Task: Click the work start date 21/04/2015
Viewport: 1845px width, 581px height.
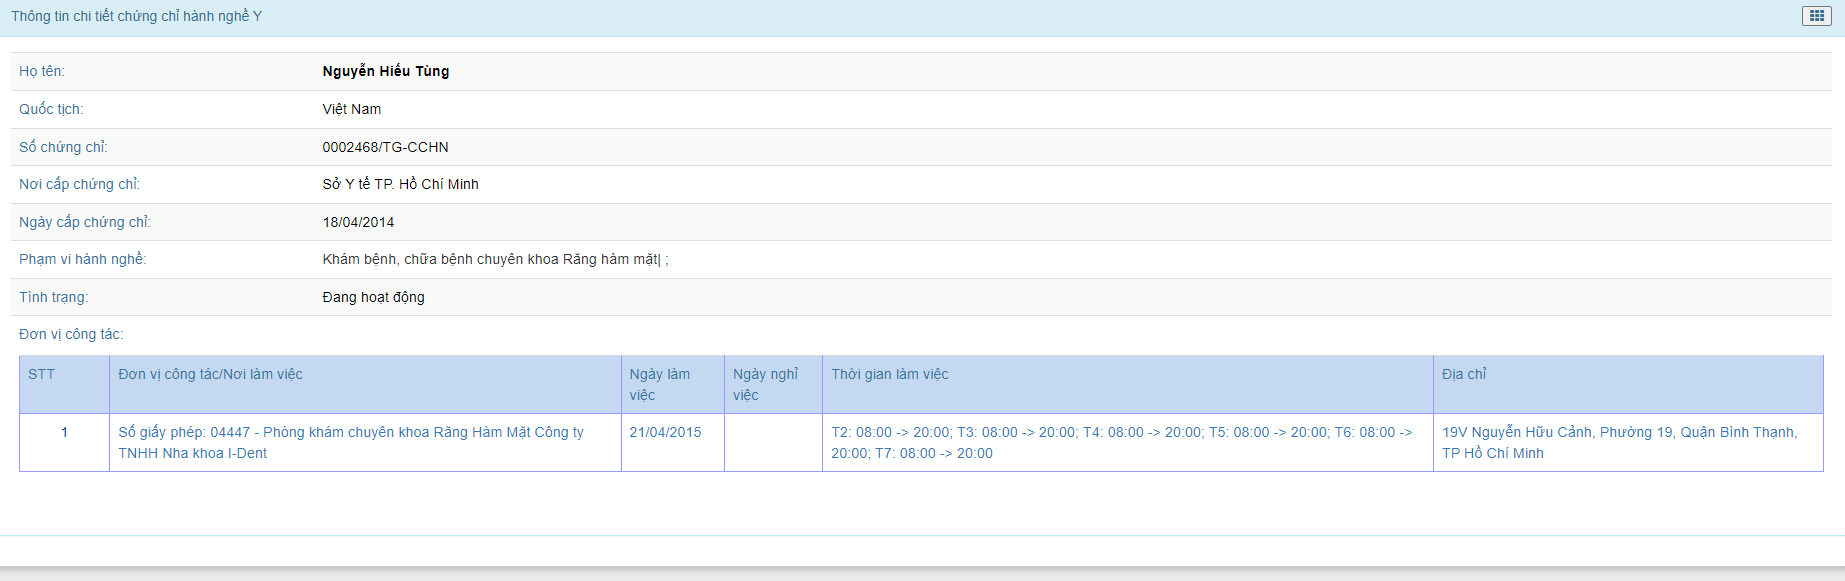Action: point(665,432)
